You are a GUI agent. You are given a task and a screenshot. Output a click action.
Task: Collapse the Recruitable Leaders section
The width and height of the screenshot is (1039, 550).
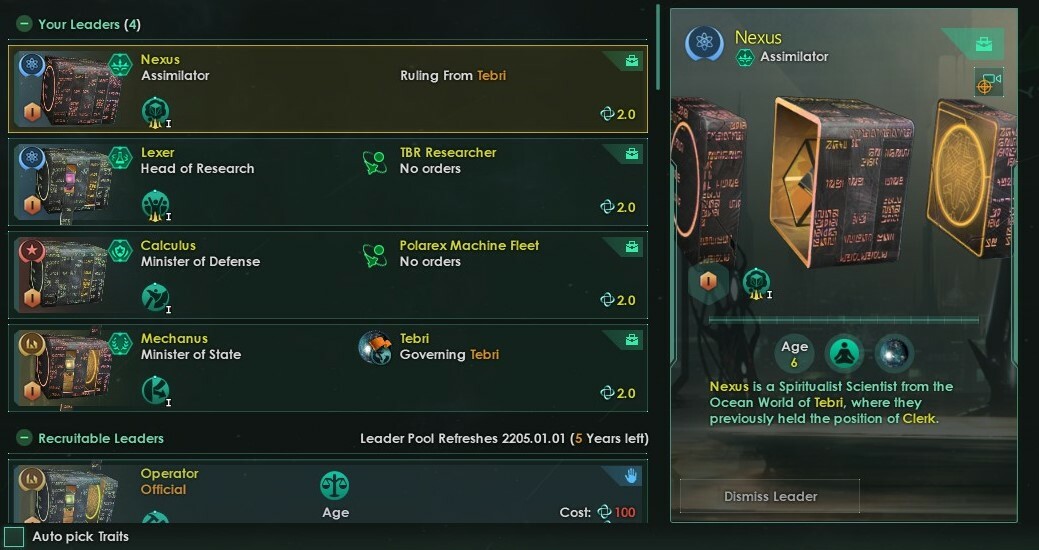point(24,438)
